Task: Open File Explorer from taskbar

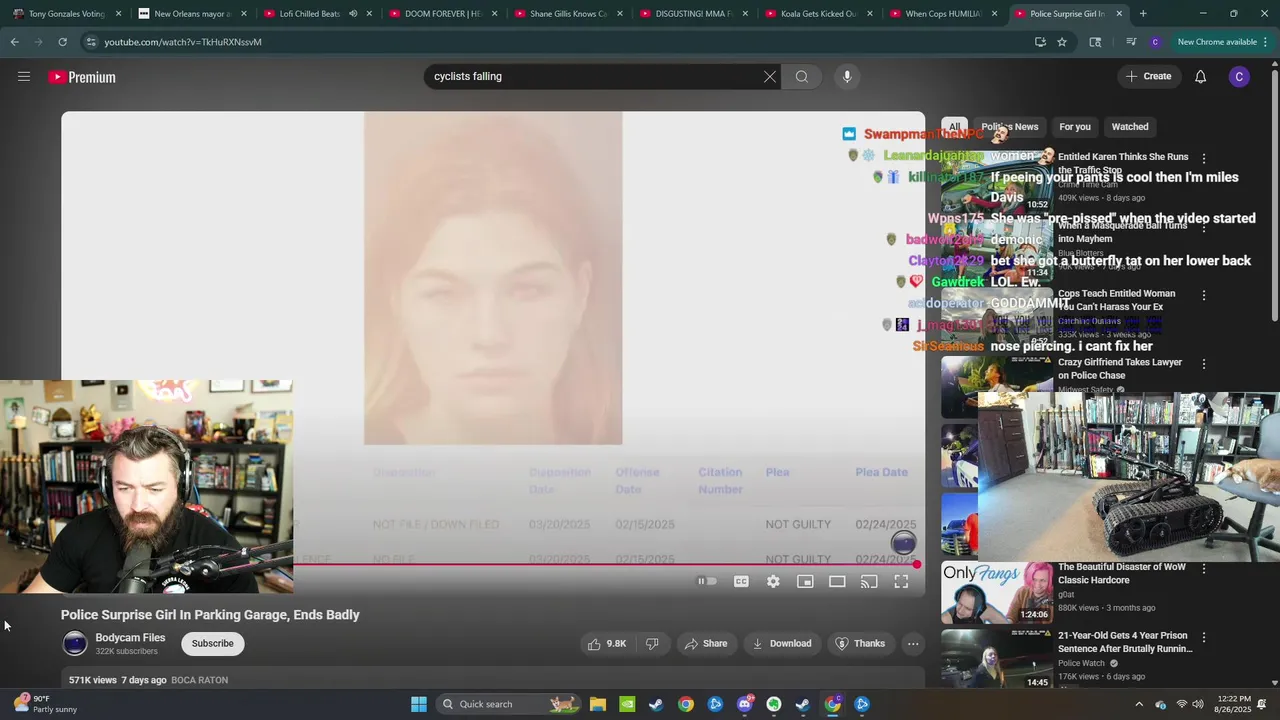Action: tap(597, 704)
